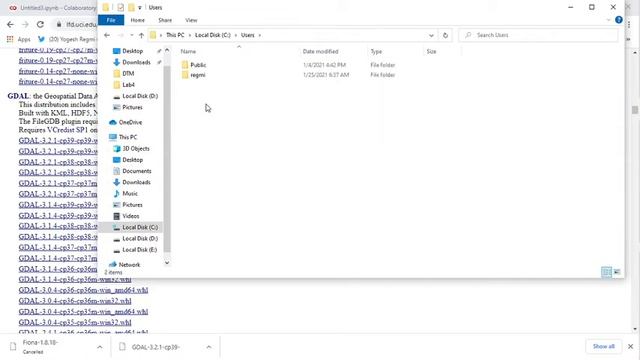Open address bar history dropdown

point(431,36)
